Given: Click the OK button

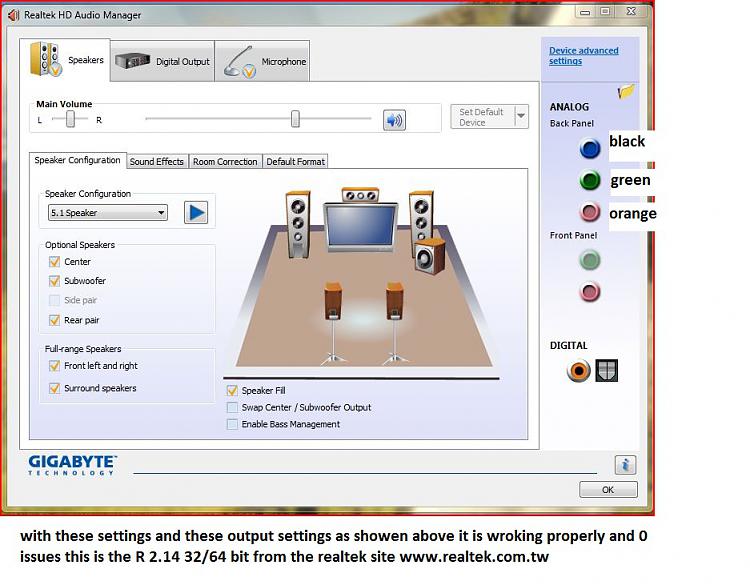Looking at the screenshot, I should [608, 490].
